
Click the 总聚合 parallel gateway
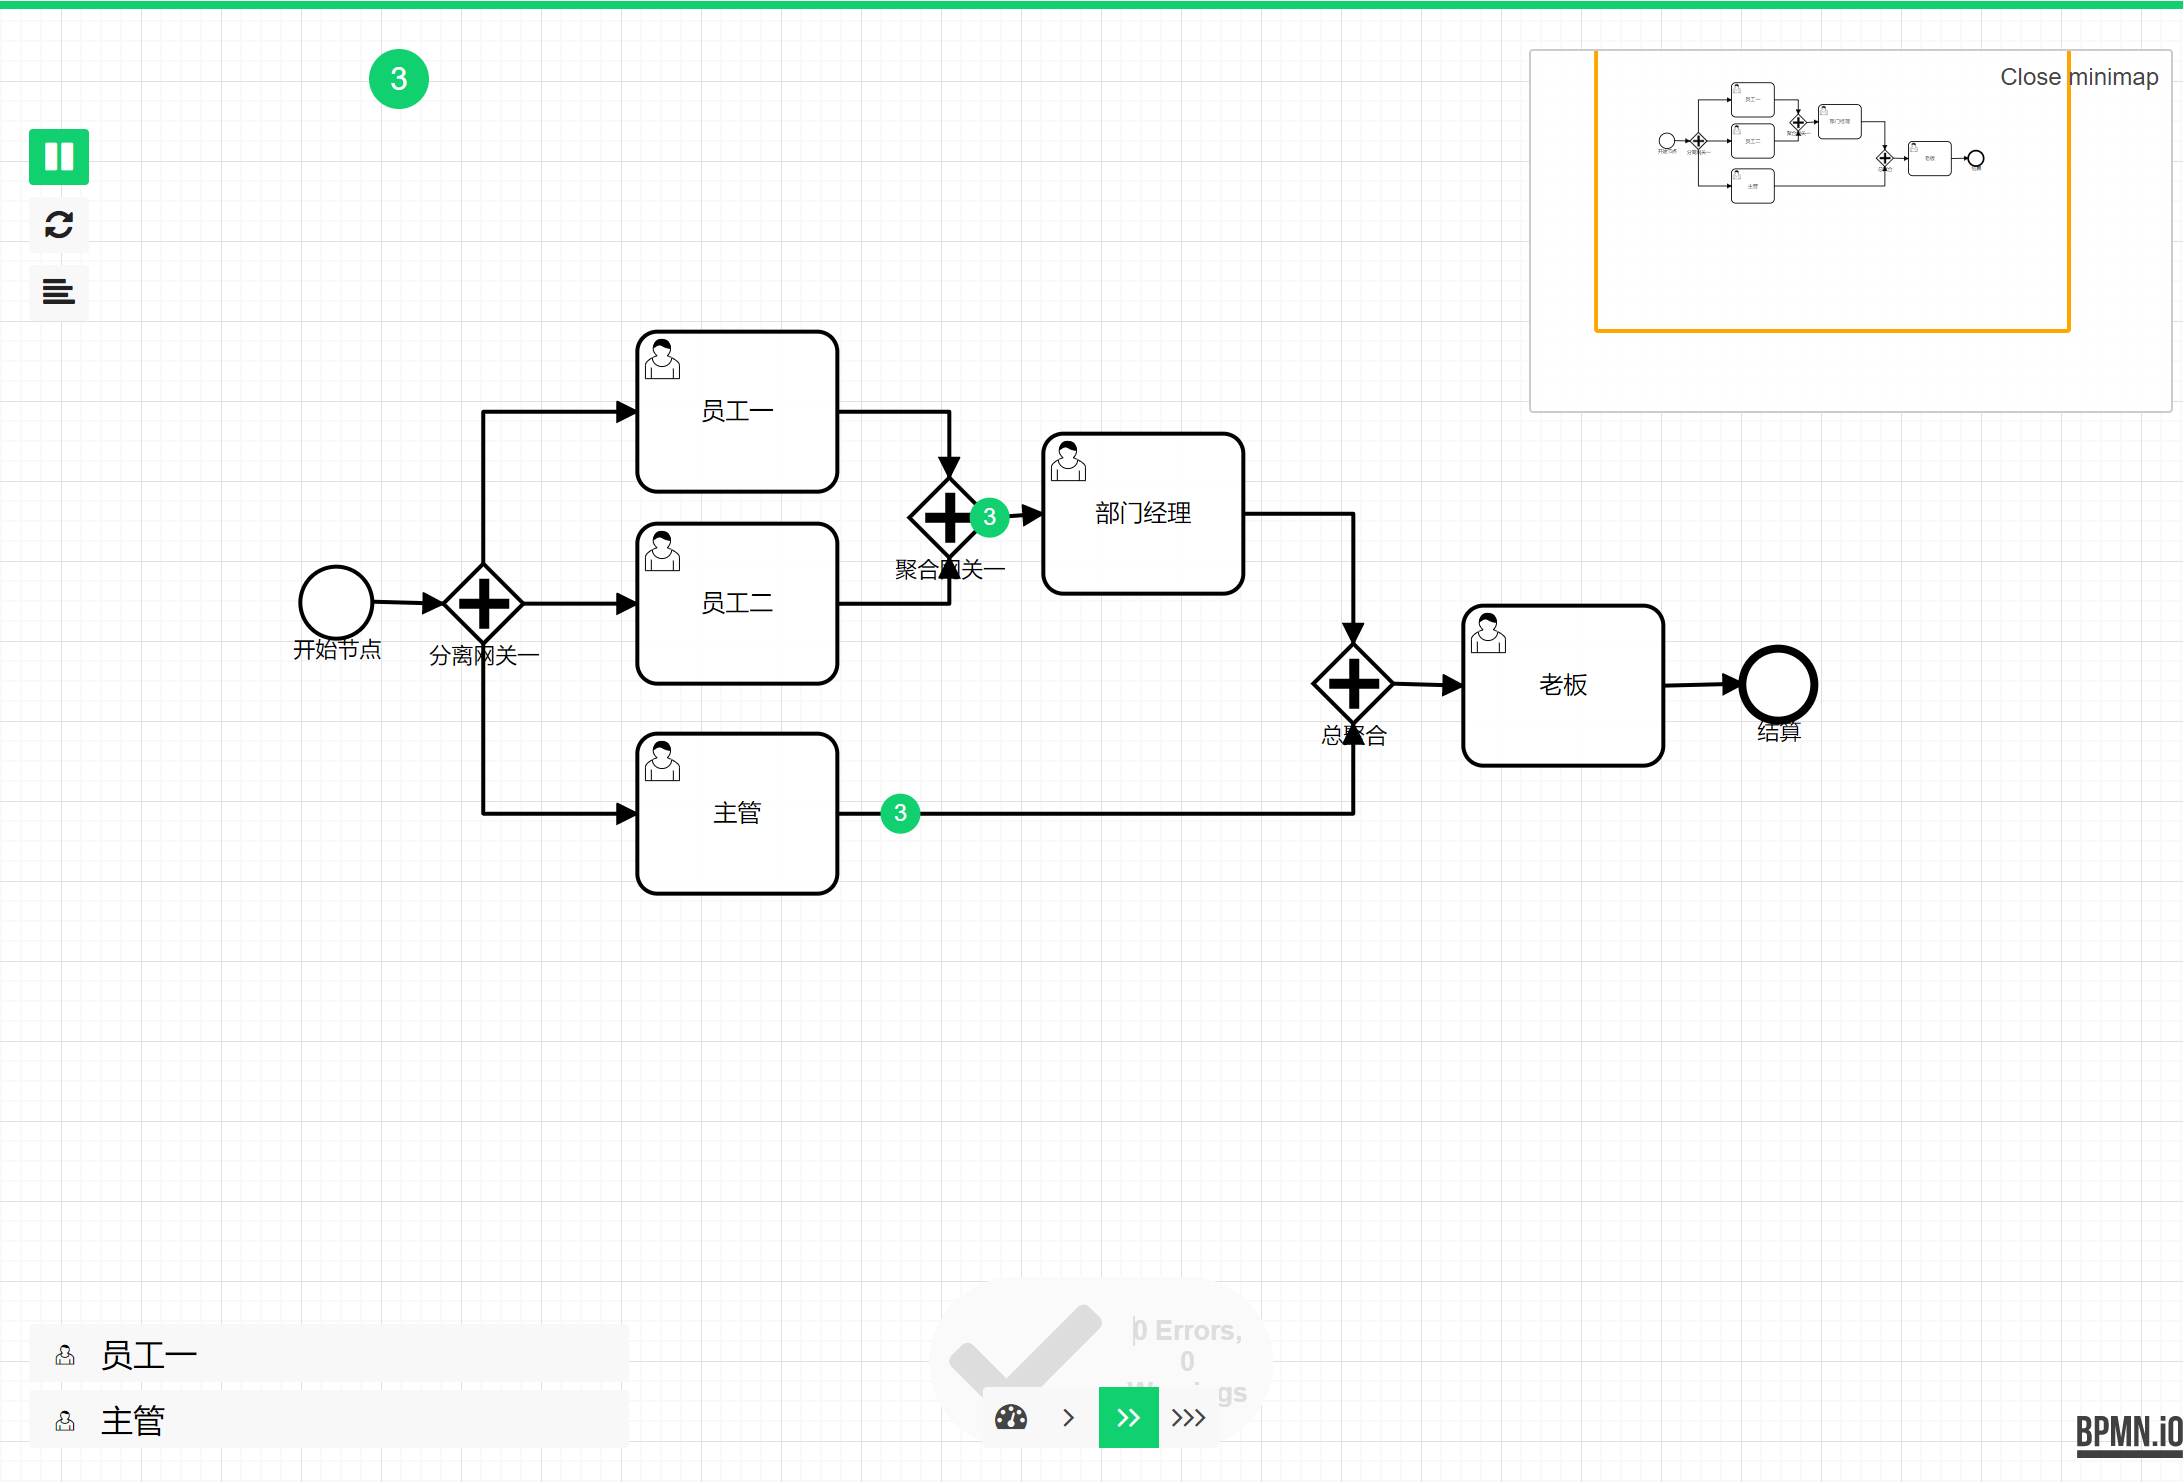click(x=1353, y=684)
